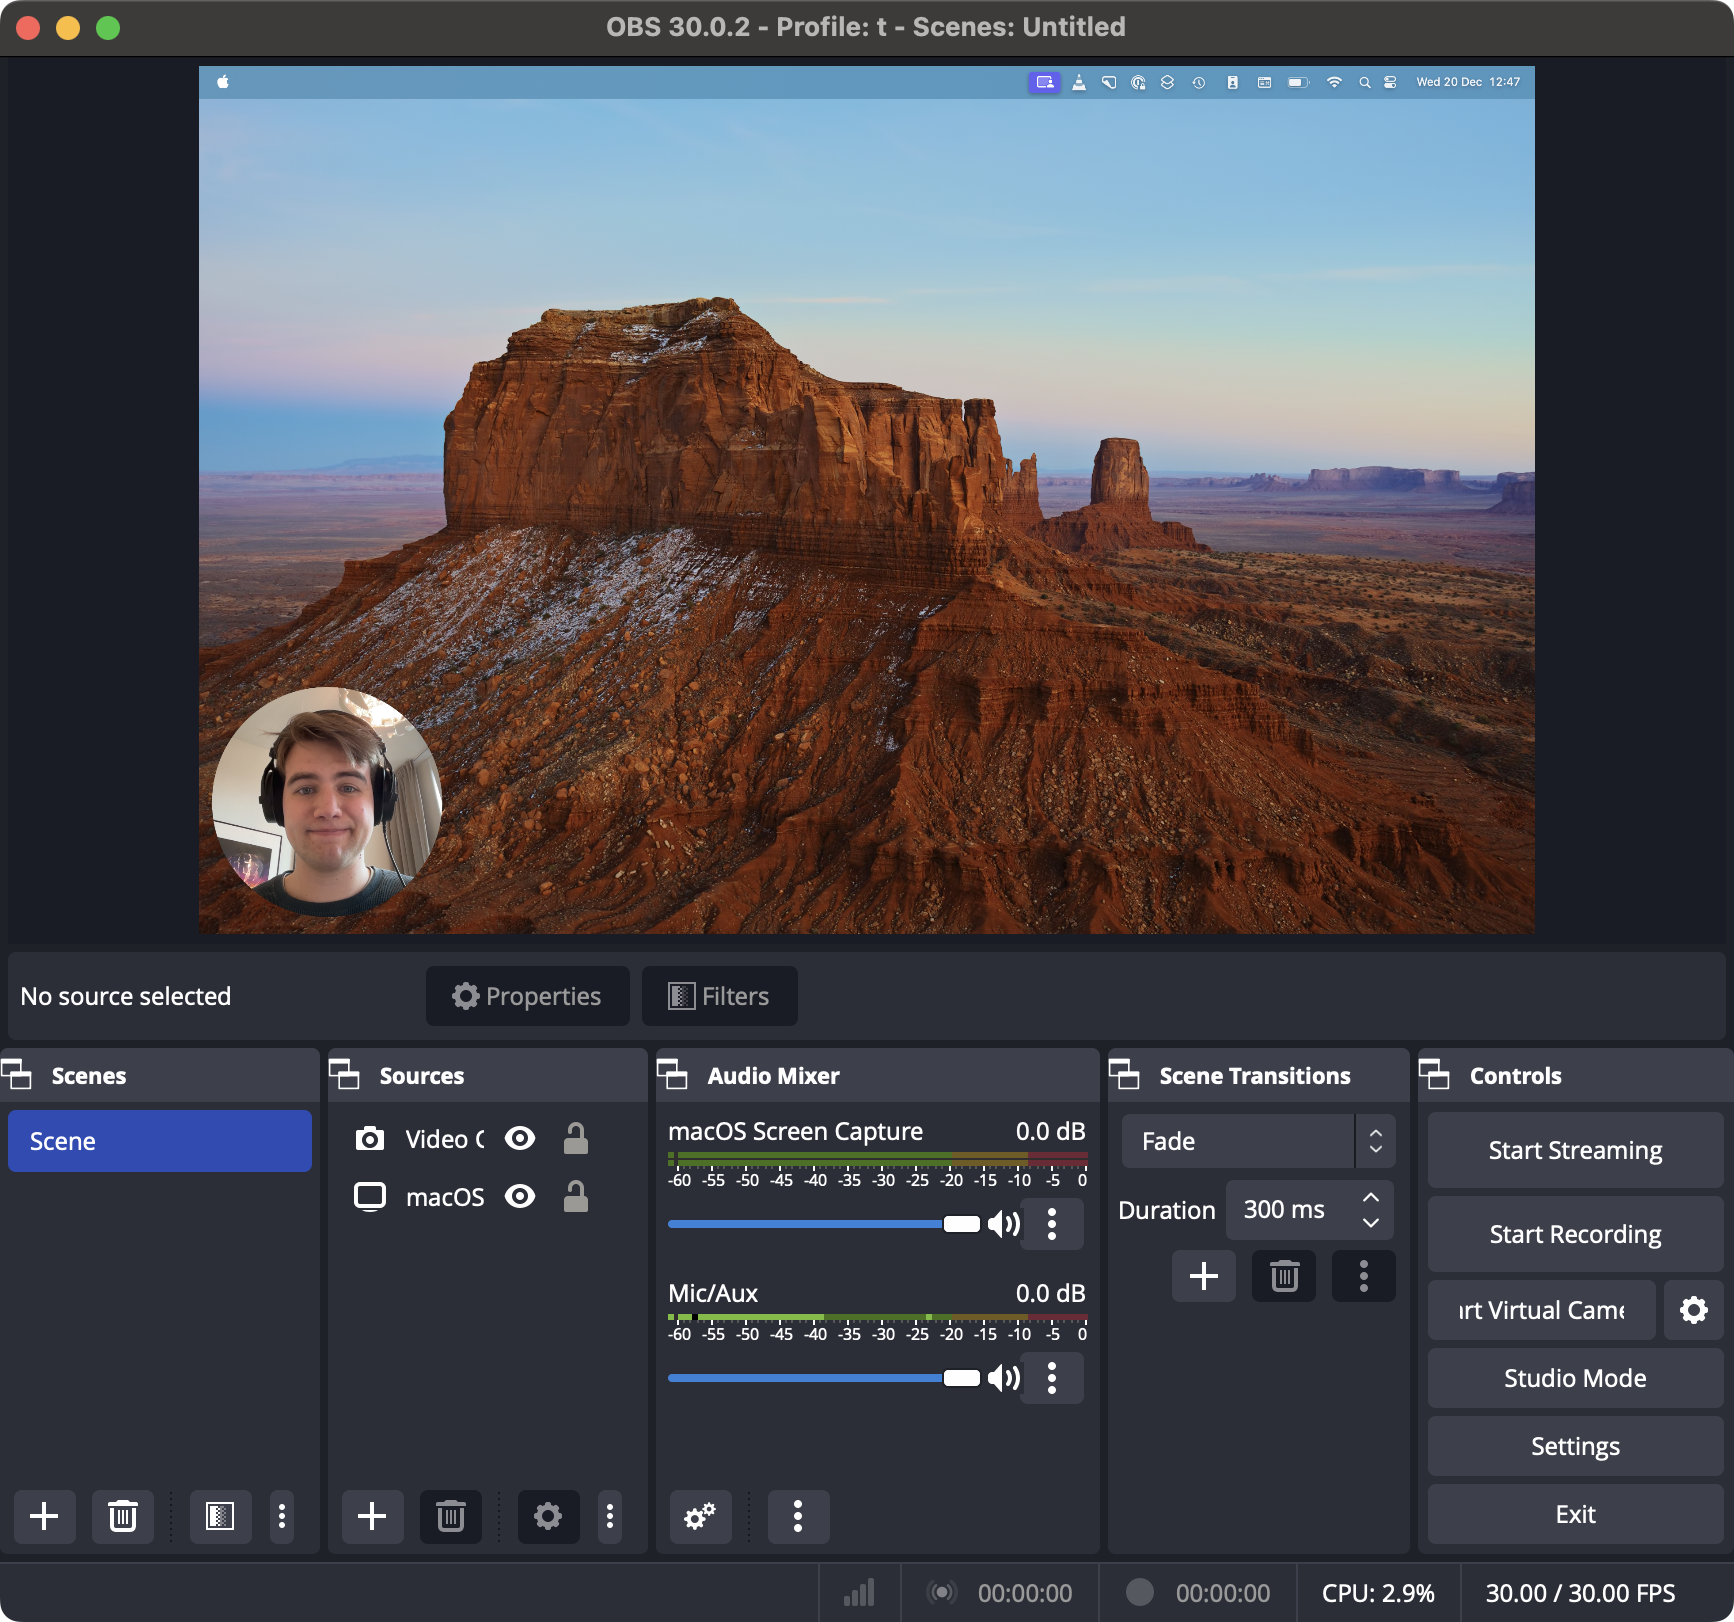Open OBS Settings
This screenshot has height=1622, width=1734.
click(1575, 1446)
